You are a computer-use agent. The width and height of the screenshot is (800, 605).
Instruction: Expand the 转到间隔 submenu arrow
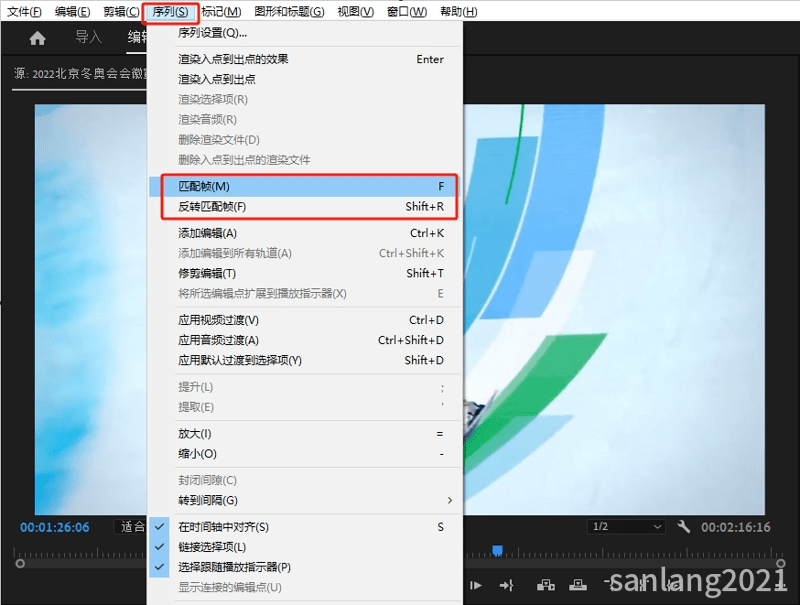[449, 500]
